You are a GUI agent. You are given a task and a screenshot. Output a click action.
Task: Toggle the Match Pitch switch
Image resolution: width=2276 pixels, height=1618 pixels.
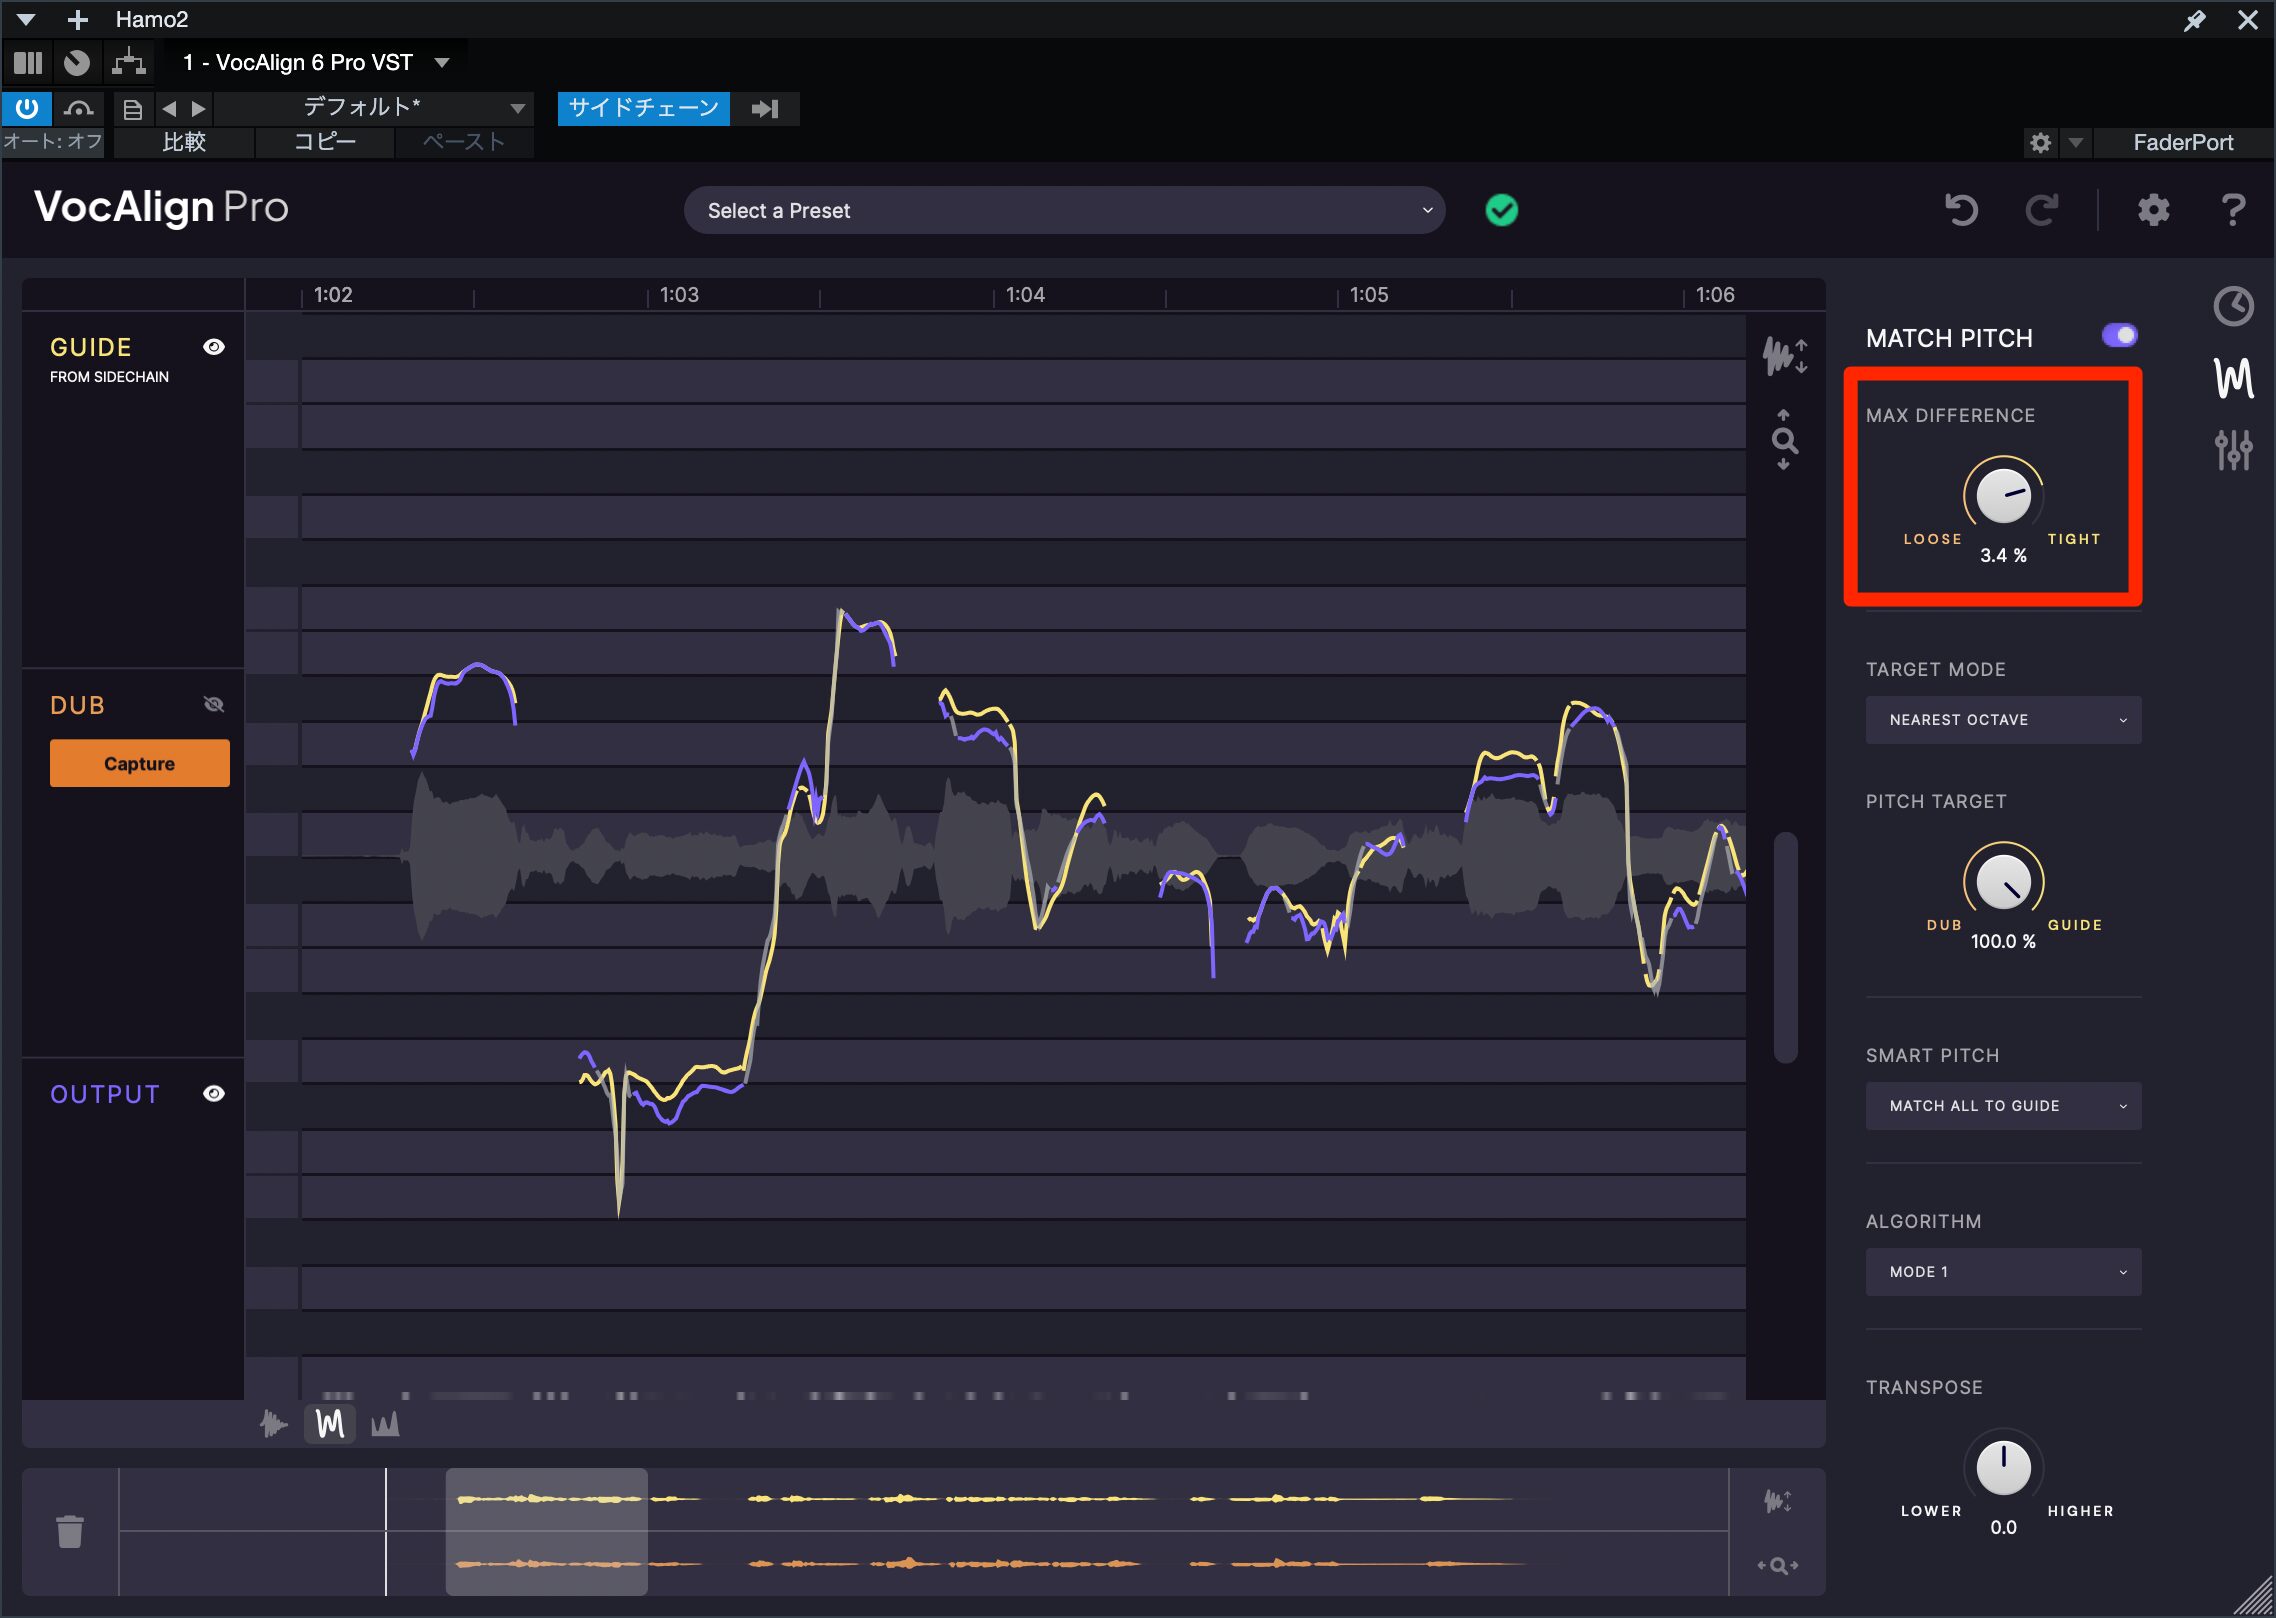click(x=2119, y=336)
